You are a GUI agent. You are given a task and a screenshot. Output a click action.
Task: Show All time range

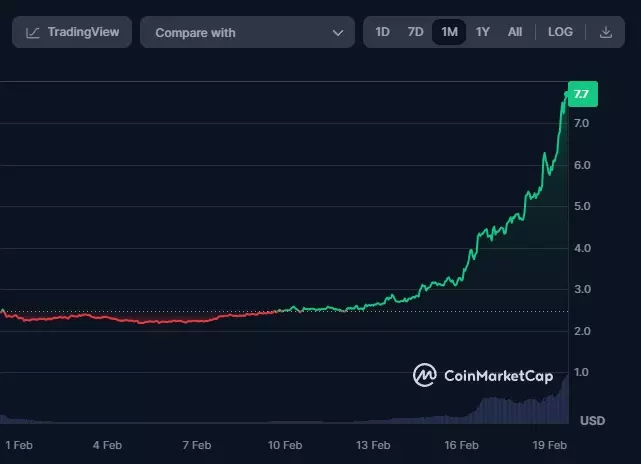click(x=515, y=32)
